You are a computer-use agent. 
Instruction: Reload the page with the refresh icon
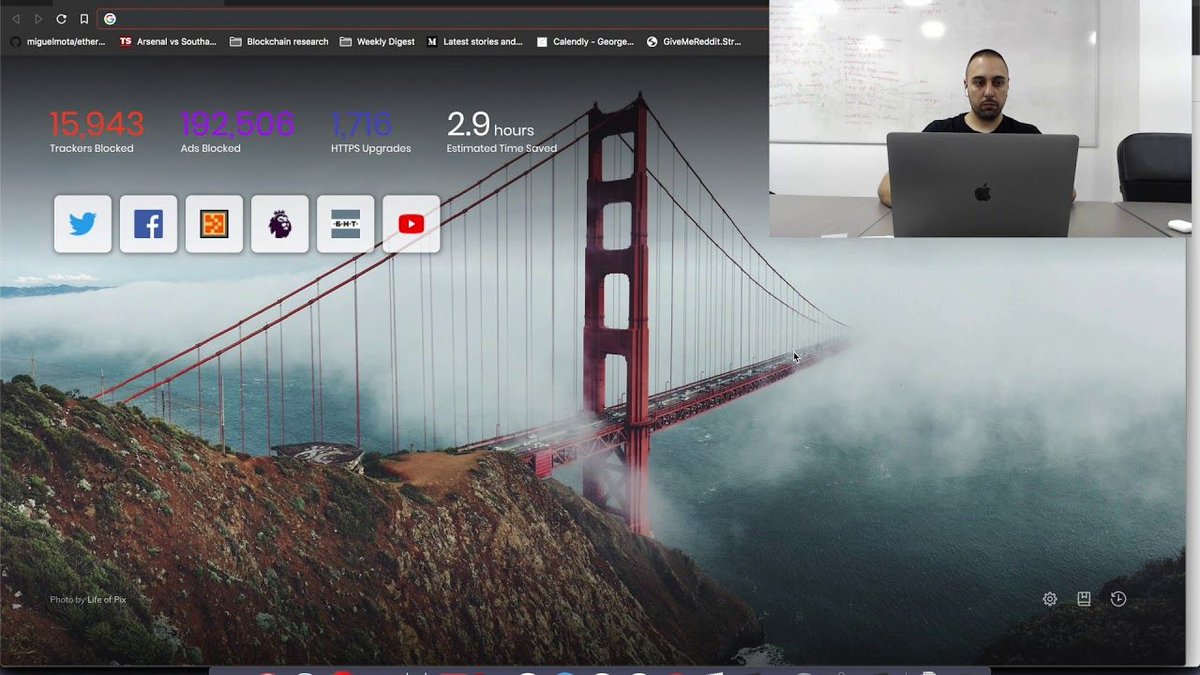(61, 19)
